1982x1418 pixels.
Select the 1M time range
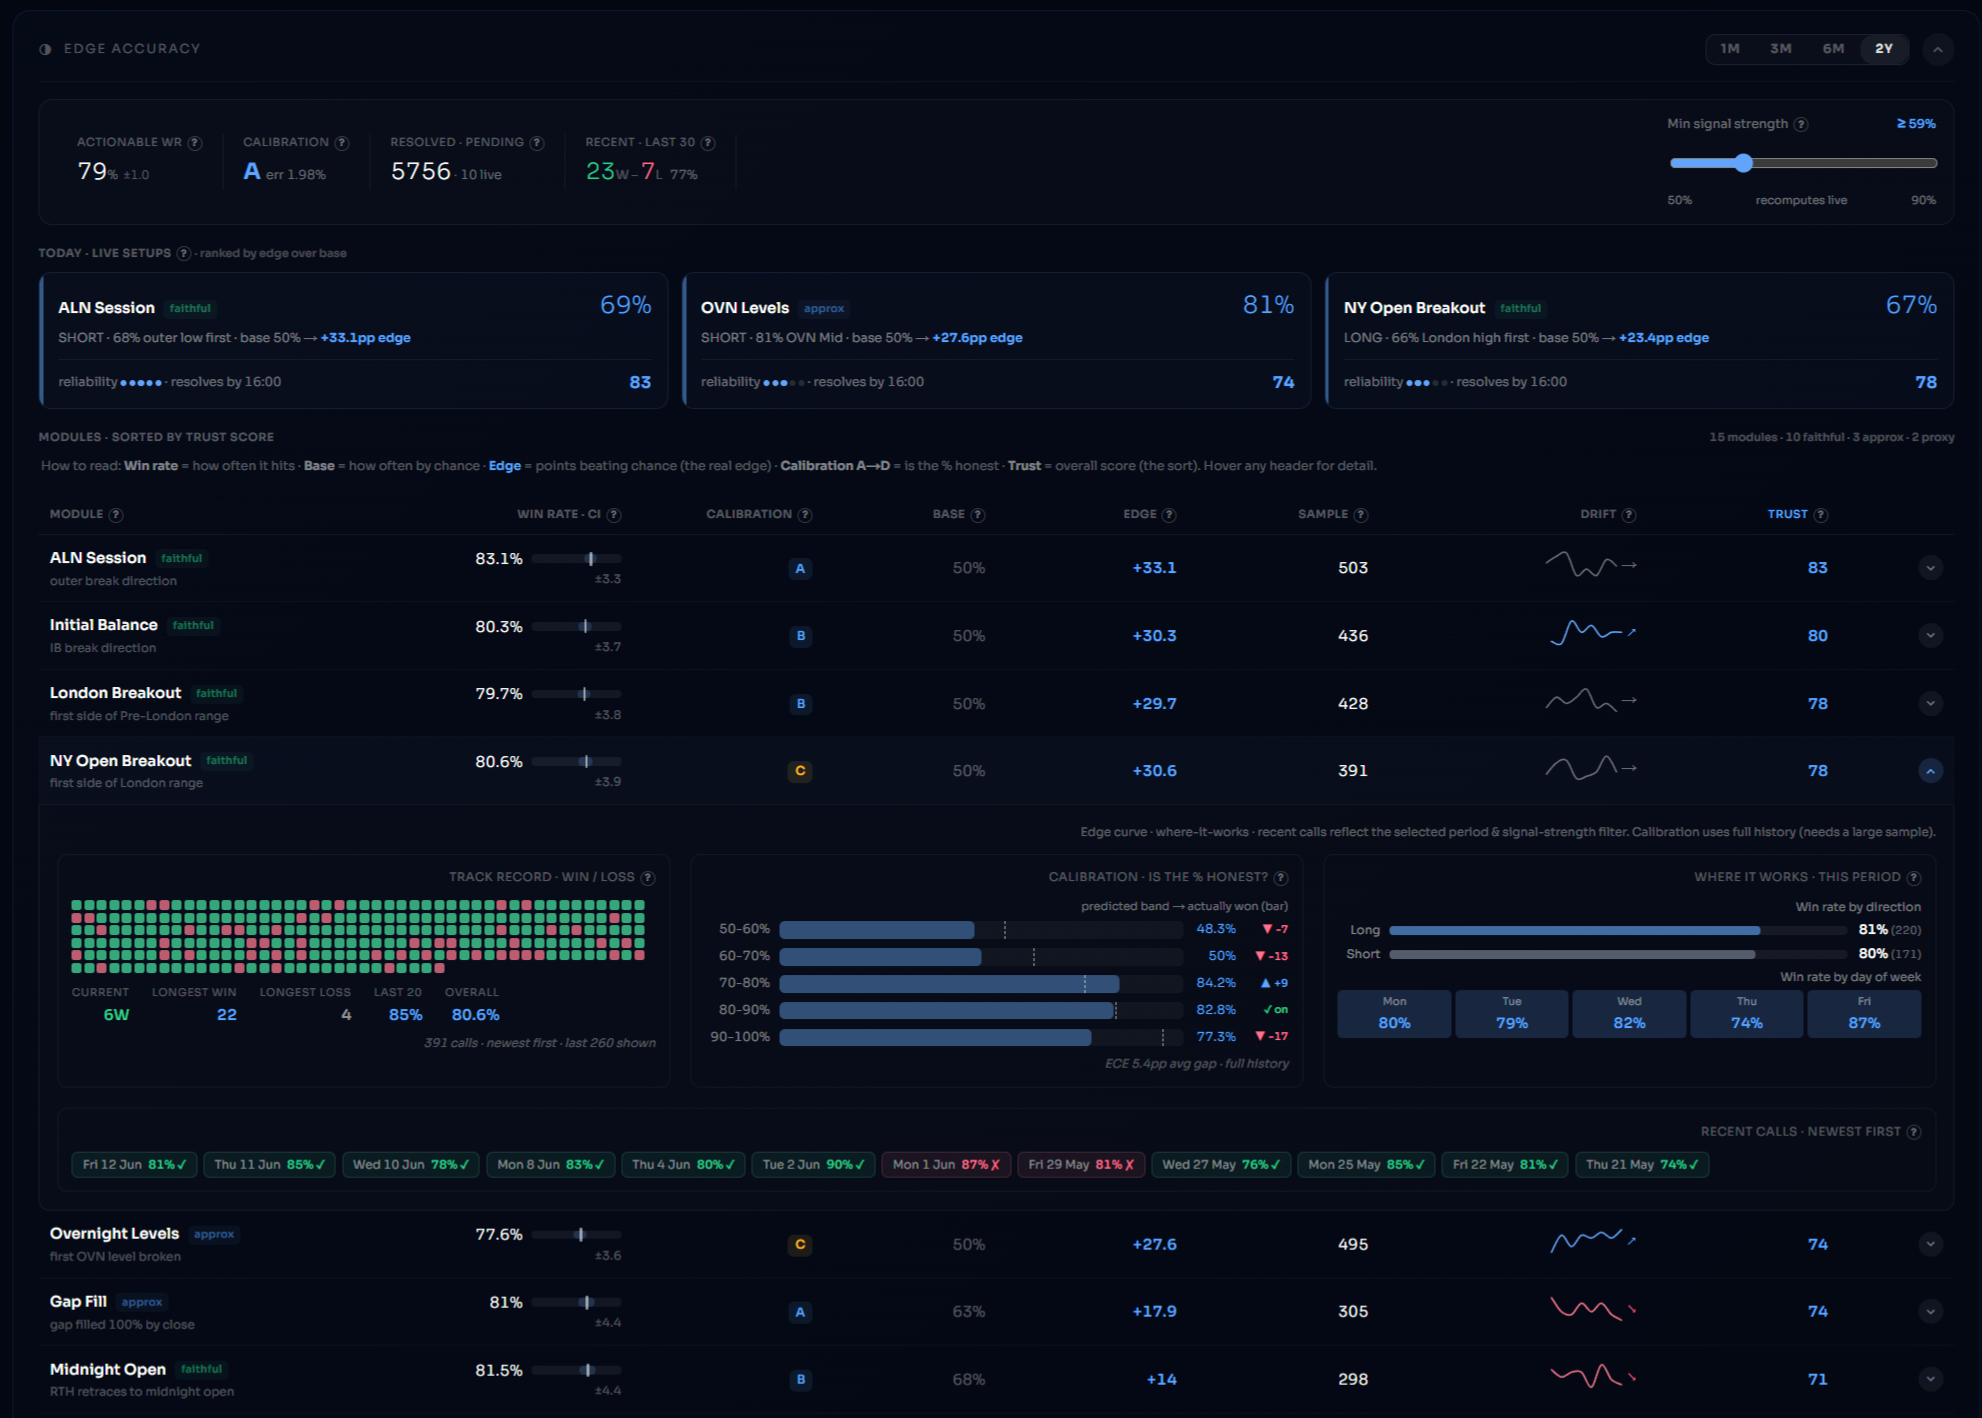[x=1730, y=49]
